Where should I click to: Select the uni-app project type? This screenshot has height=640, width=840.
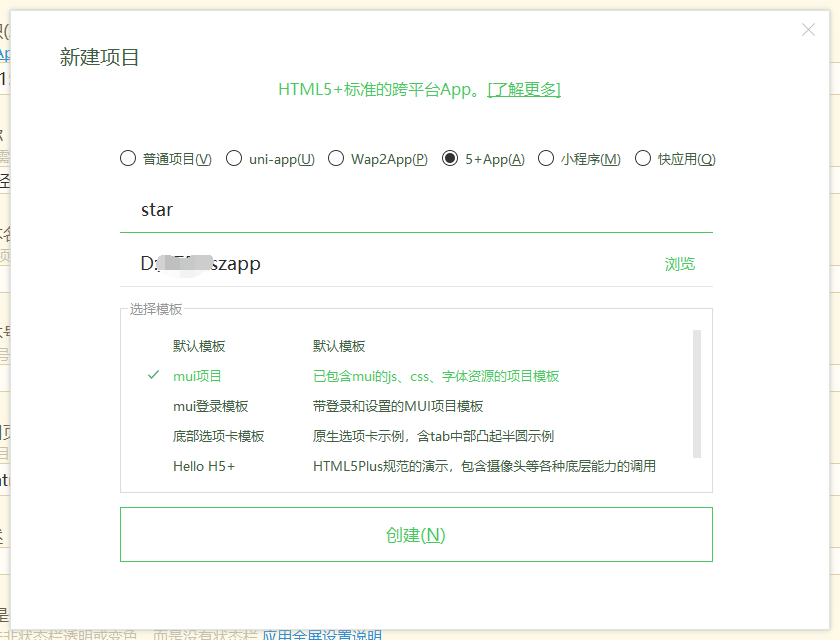pos(234,158)
